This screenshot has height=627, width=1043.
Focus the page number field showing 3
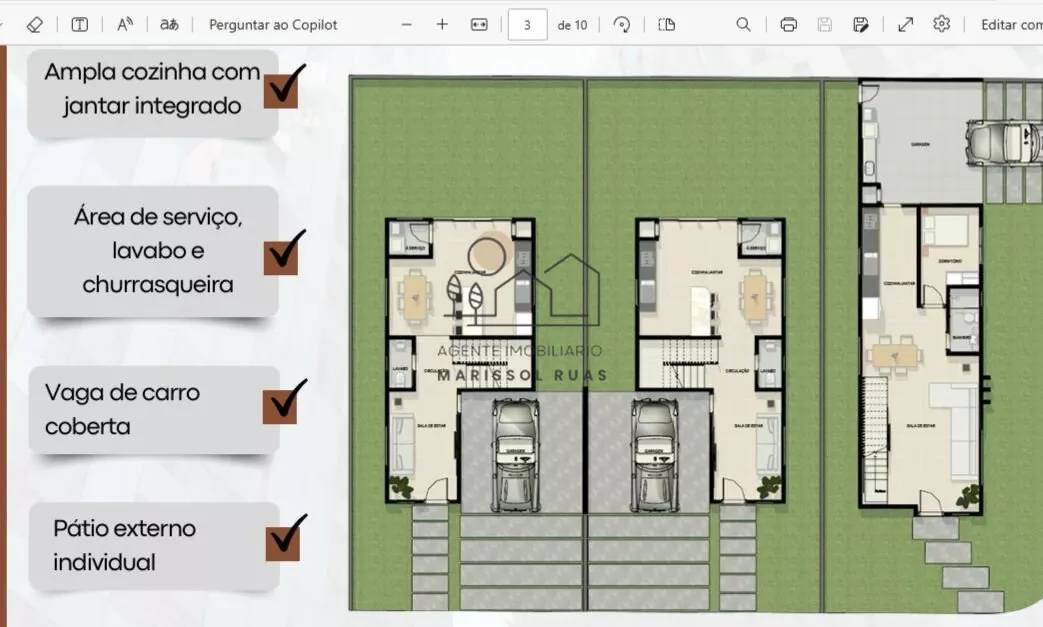tap(527, 25)
